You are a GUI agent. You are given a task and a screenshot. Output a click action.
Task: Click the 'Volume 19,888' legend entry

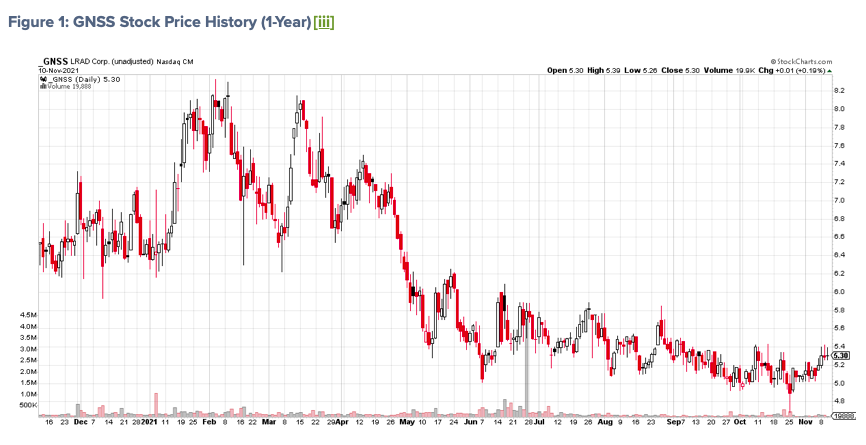point(69,86)
